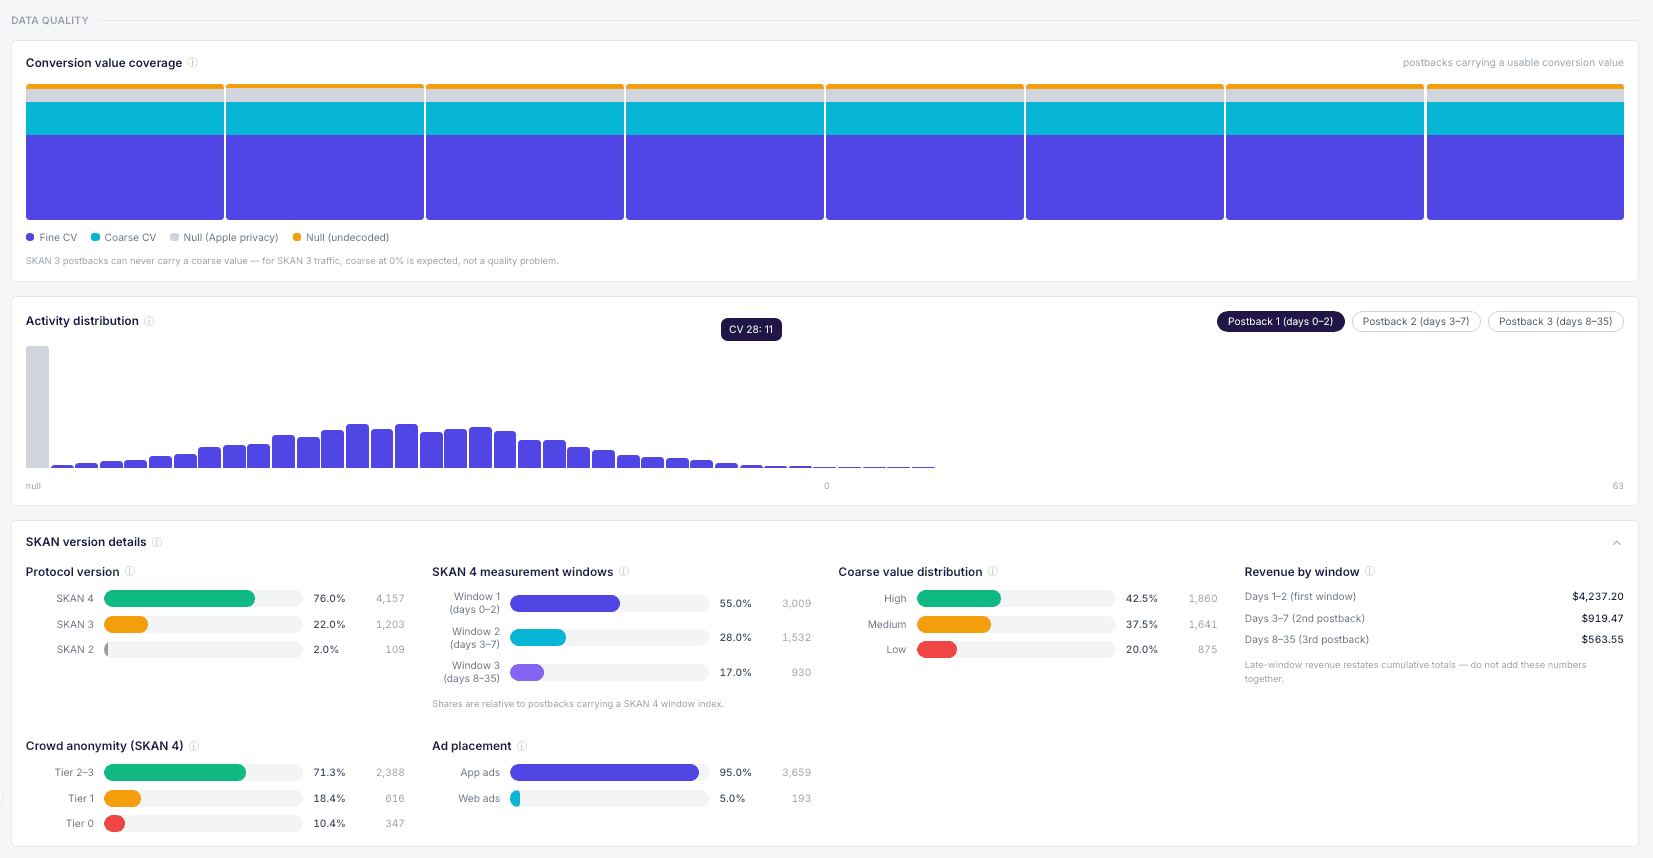Collapse the SKAN version details section

1616,543
